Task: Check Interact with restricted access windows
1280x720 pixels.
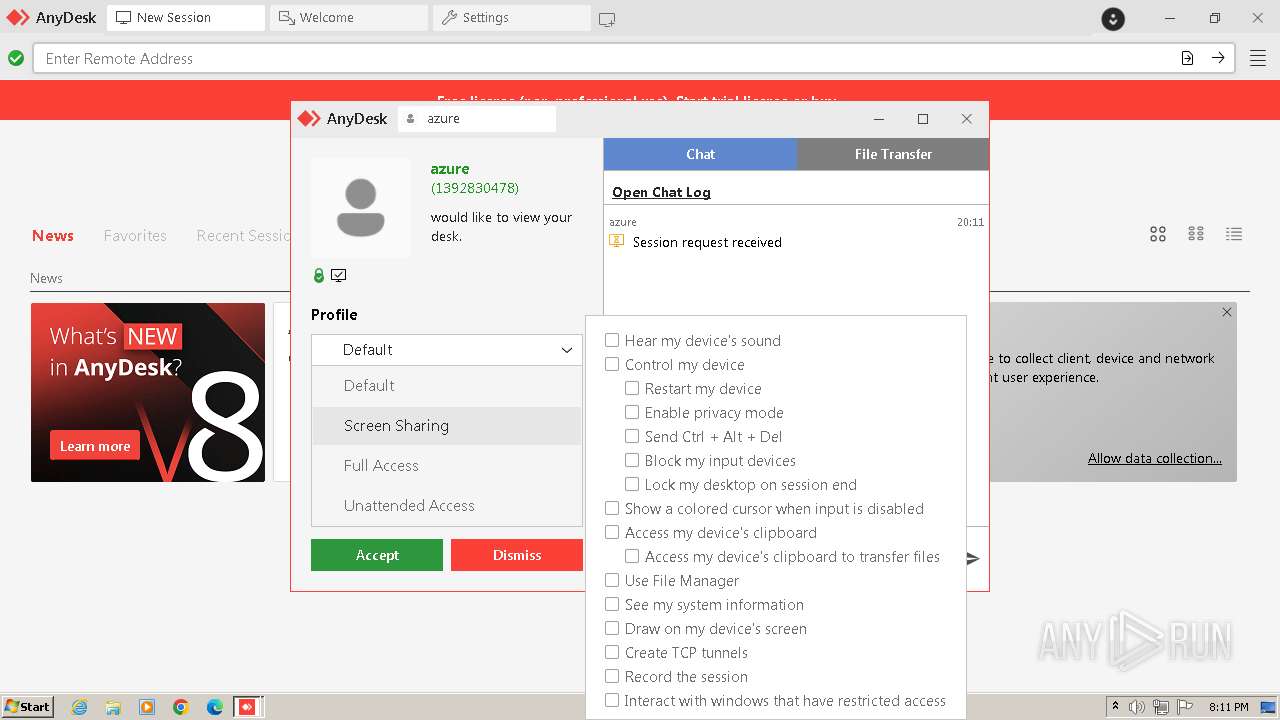Action: [612, 700]
